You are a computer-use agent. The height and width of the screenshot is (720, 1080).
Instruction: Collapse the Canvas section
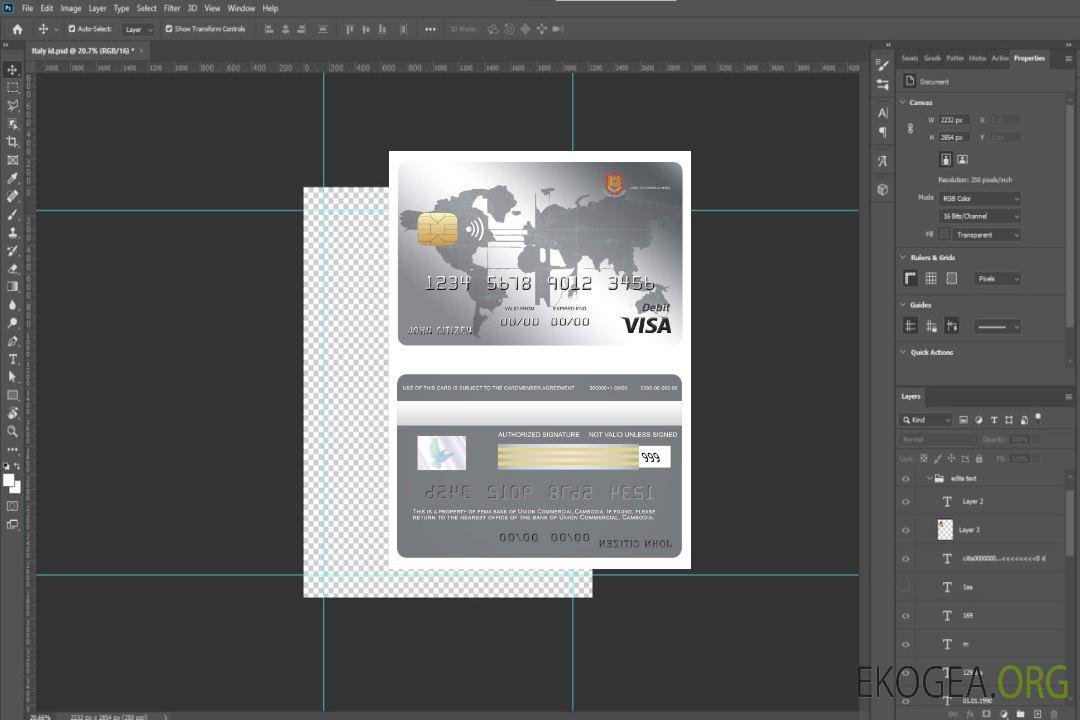pos(903,102)
